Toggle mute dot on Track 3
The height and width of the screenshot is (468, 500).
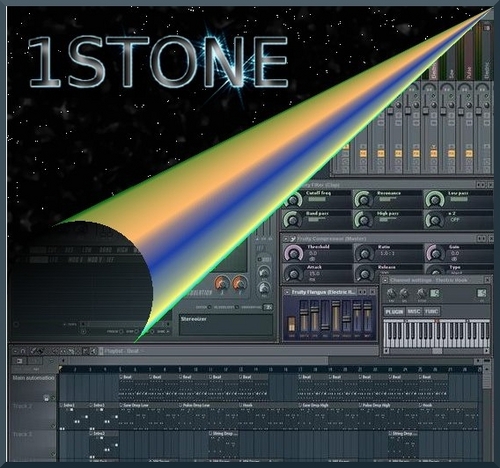tap(53, 454)
